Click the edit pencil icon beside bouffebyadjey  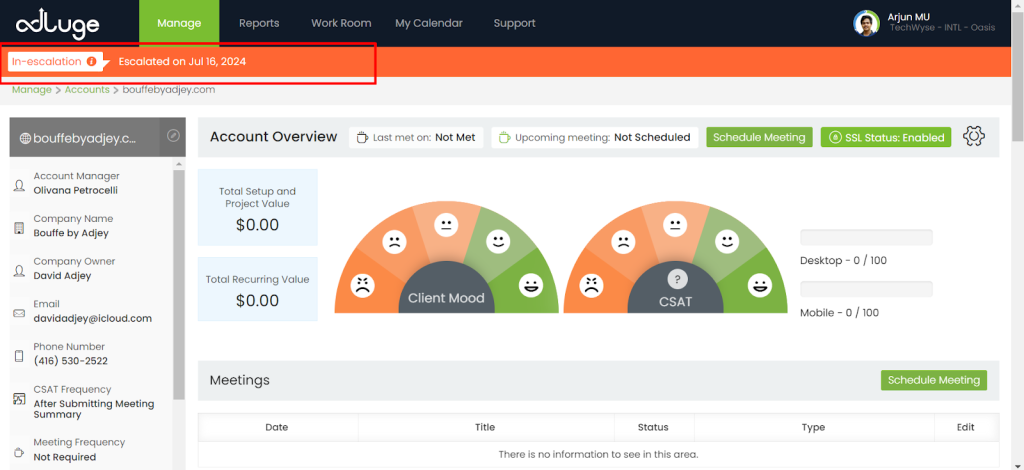[173, 136]
